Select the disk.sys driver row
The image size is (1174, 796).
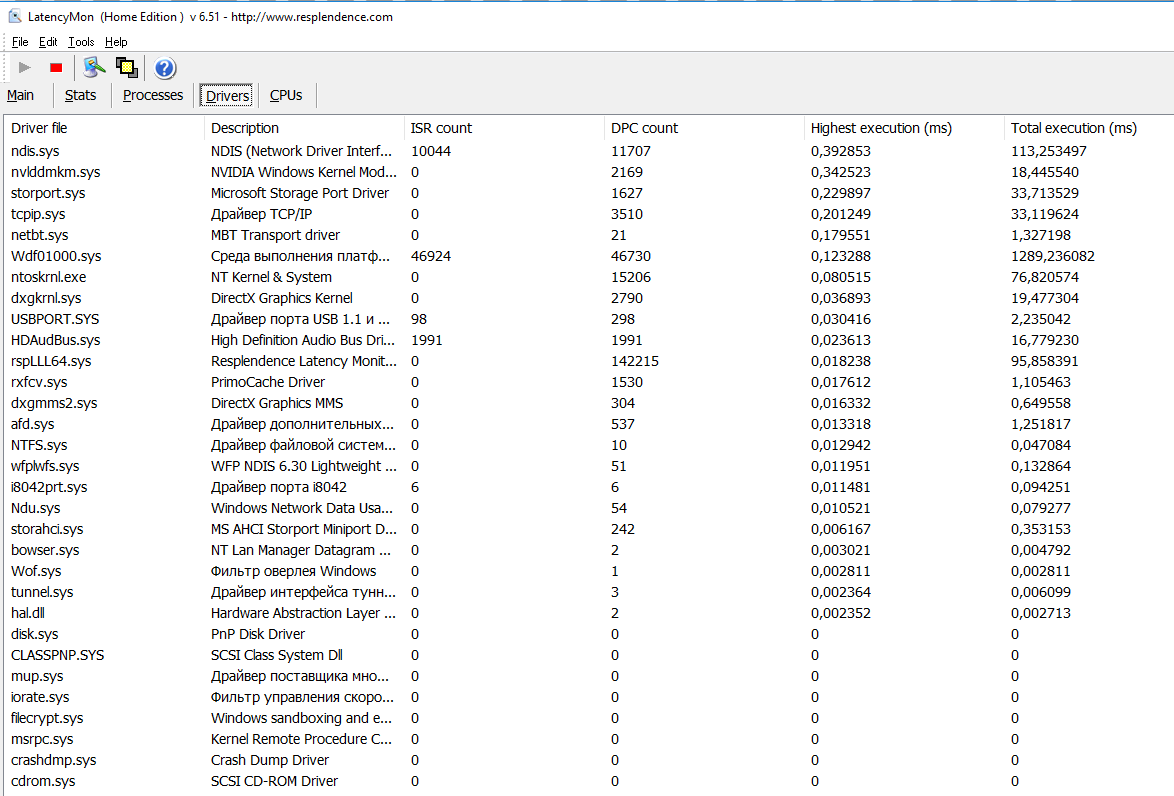pos(588,634)
